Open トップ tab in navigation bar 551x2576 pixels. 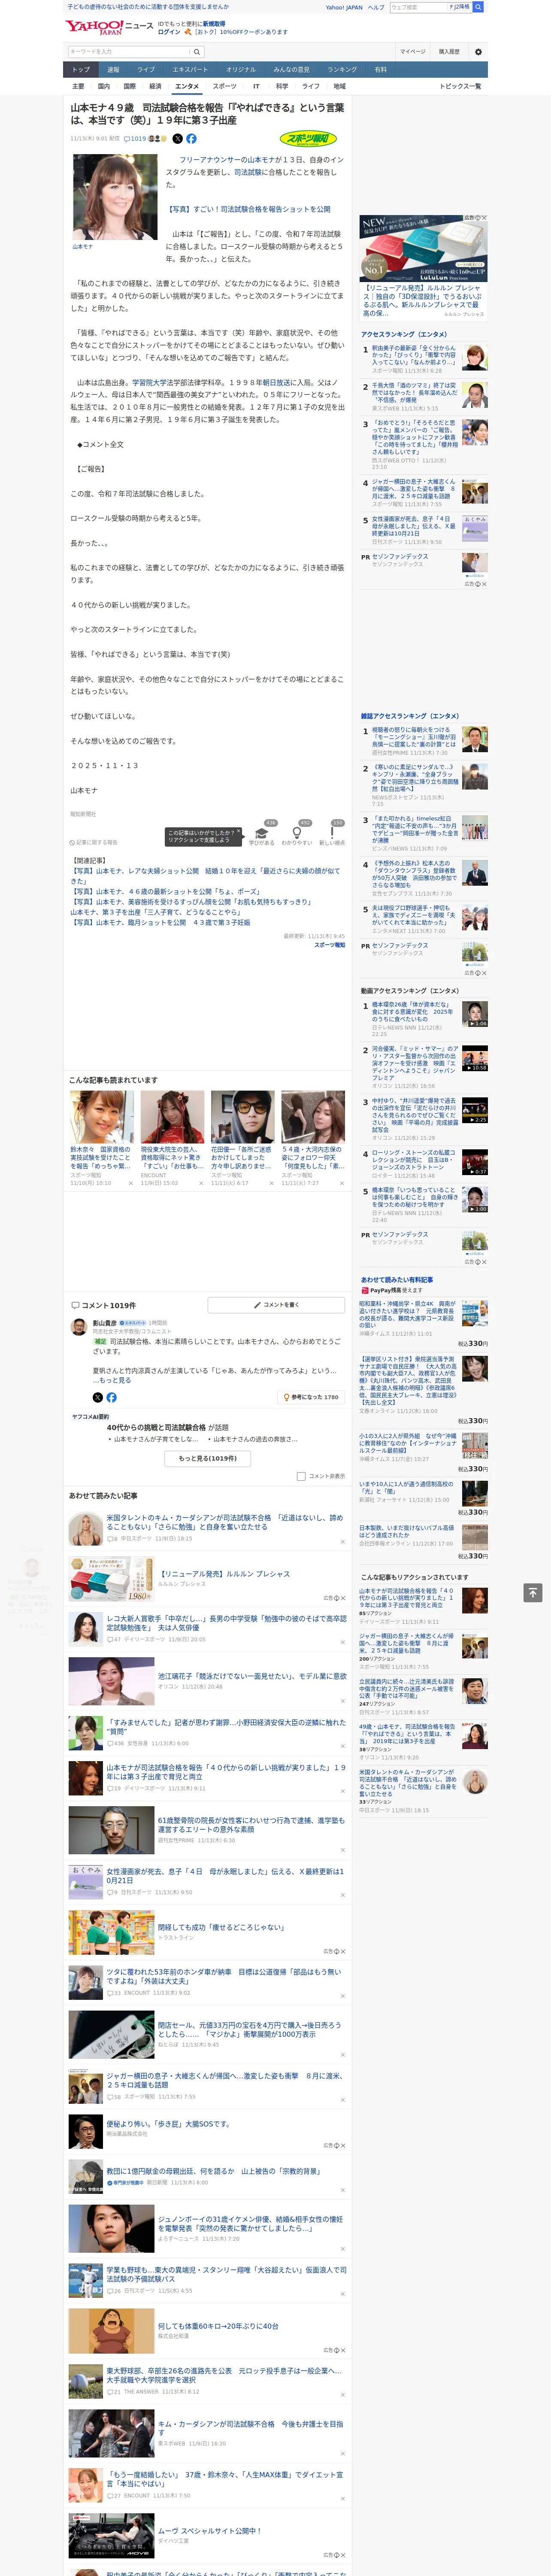(x=81, y=70)
